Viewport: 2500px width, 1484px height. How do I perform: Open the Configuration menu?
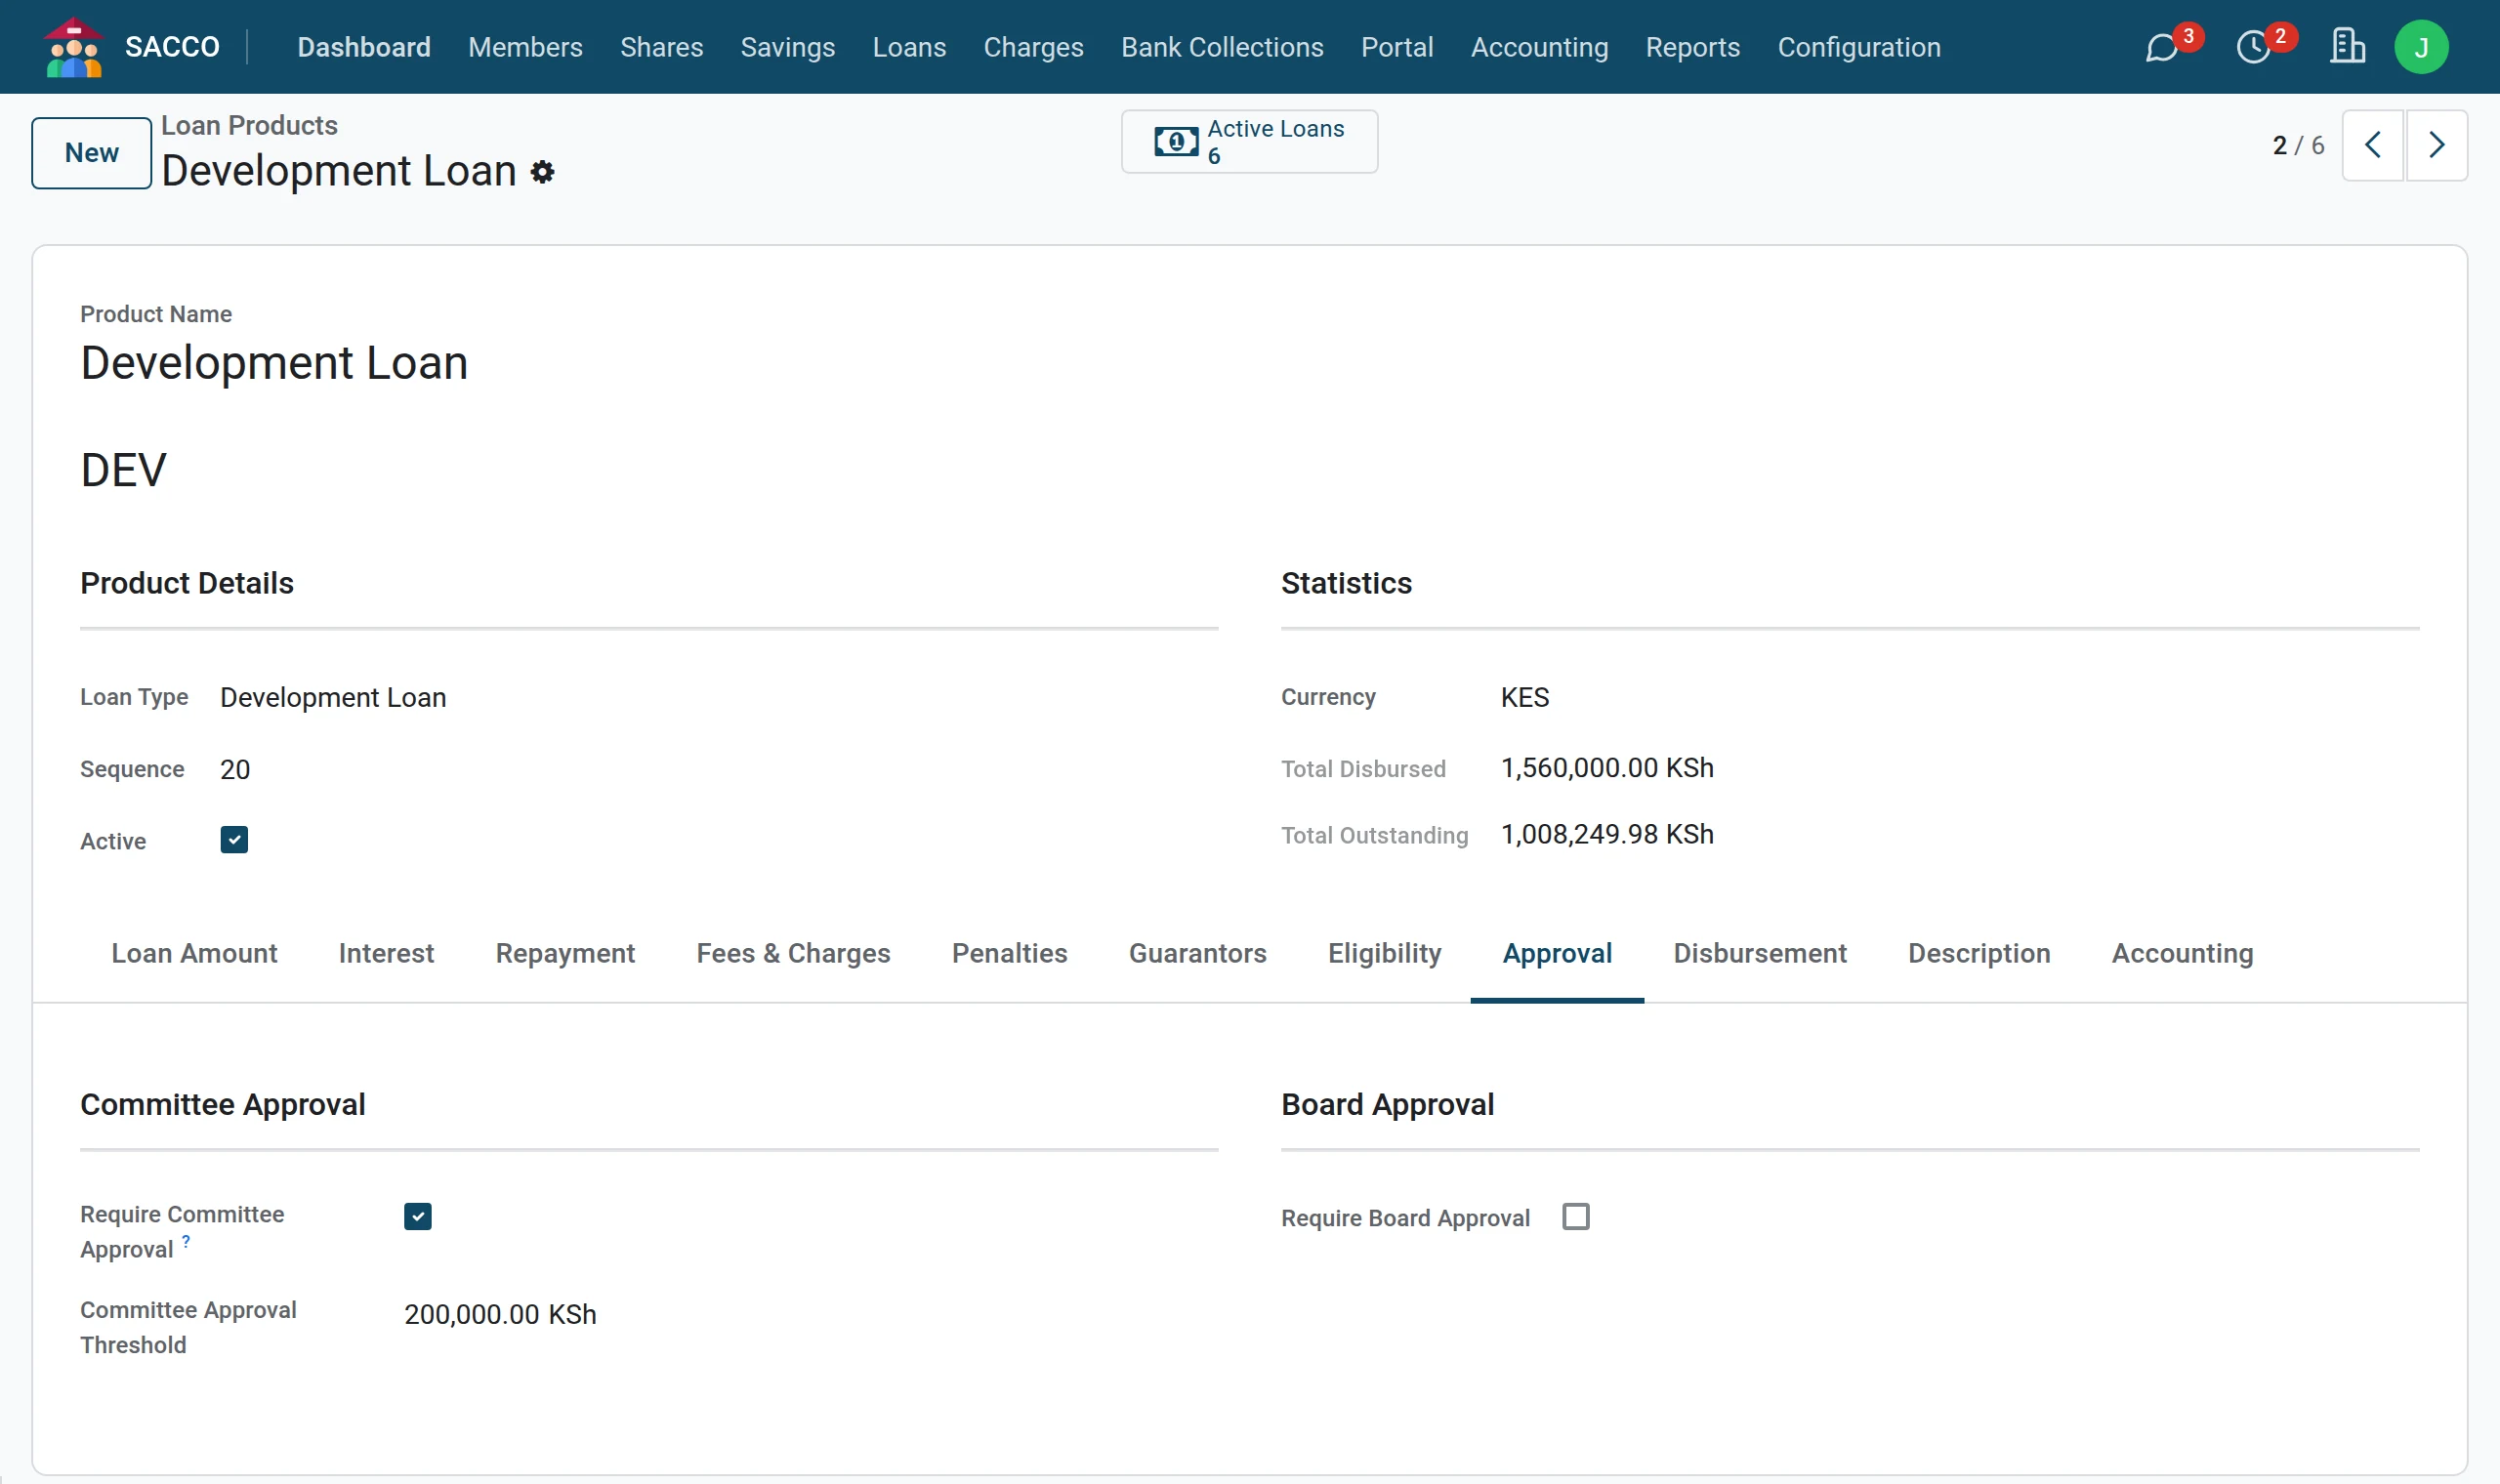[x=1859, y=47]
